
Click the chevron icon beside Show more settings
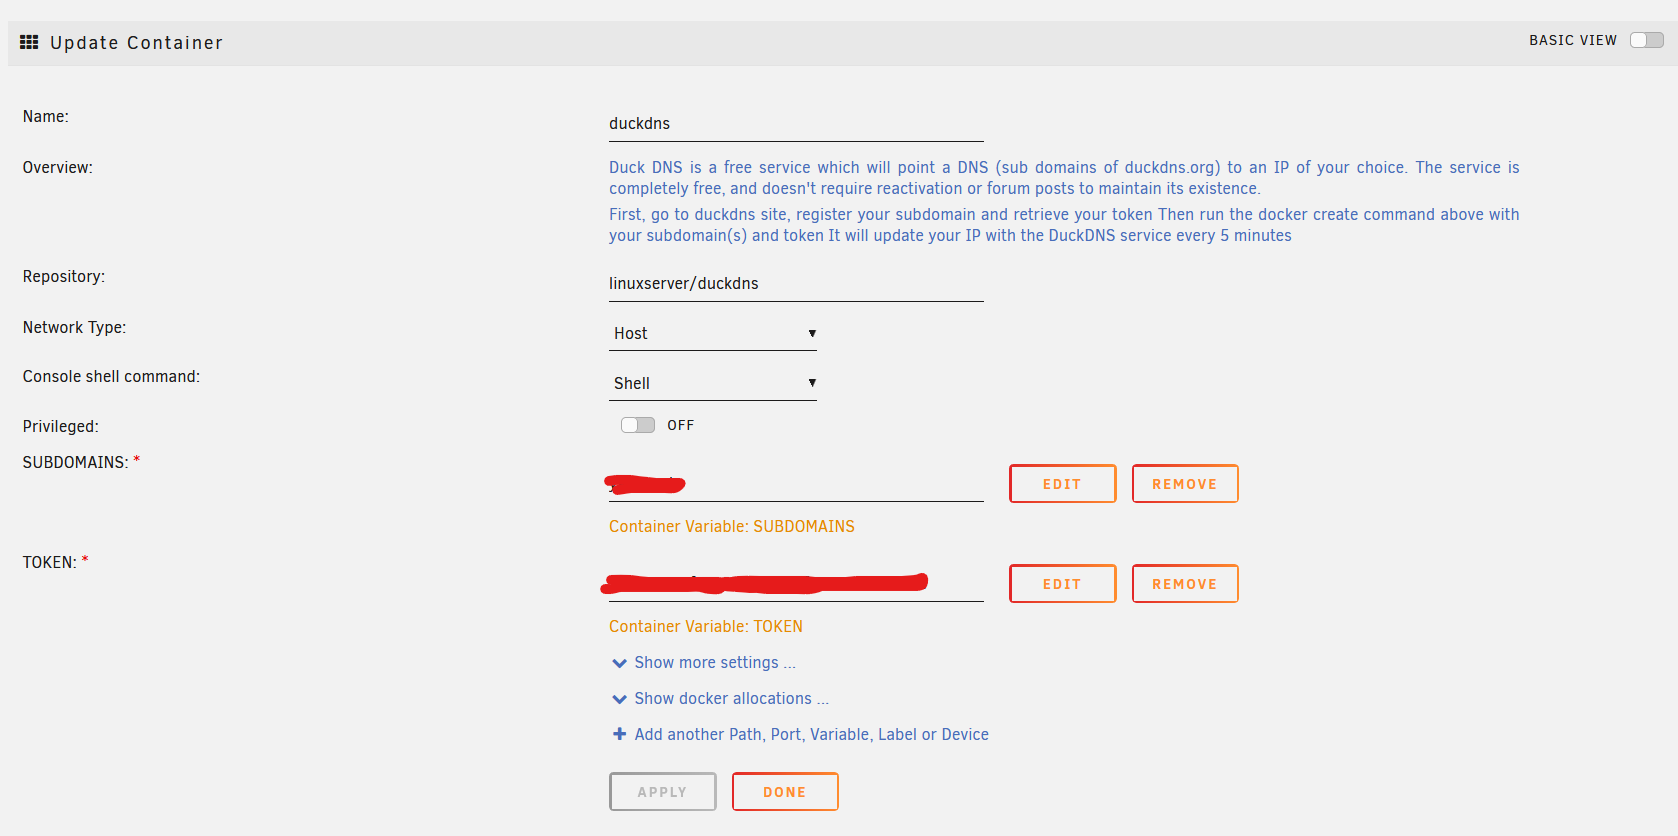coord(620,663)
